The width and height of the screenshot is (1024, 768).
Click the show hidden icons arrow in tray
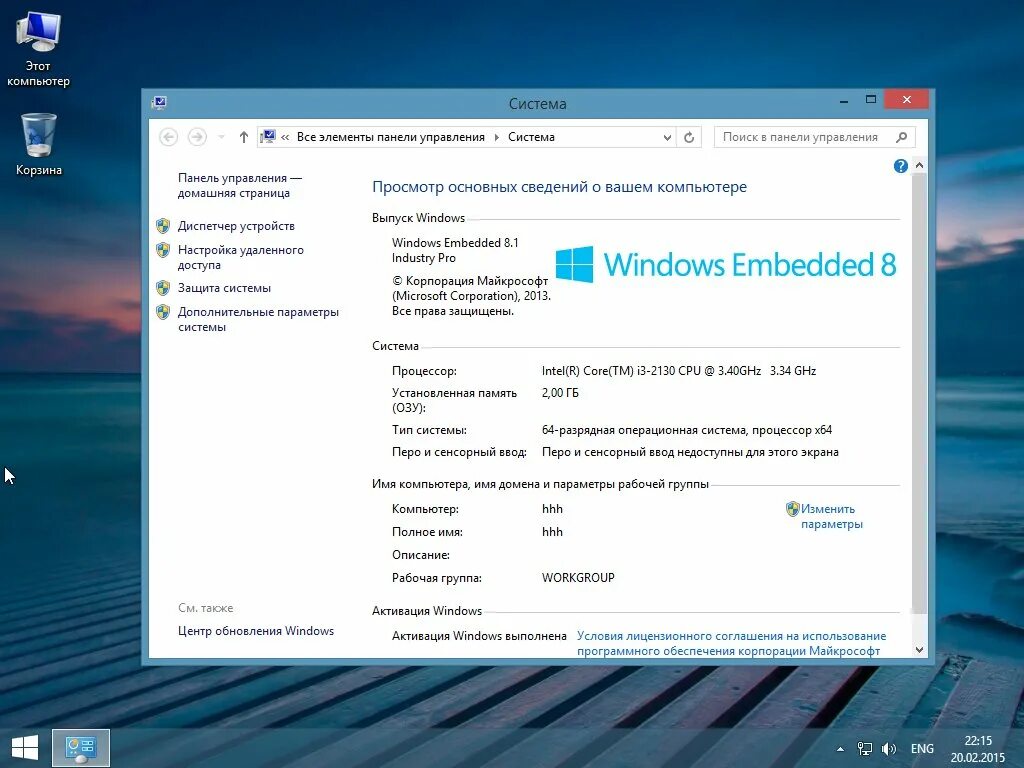tap(840, 748)
